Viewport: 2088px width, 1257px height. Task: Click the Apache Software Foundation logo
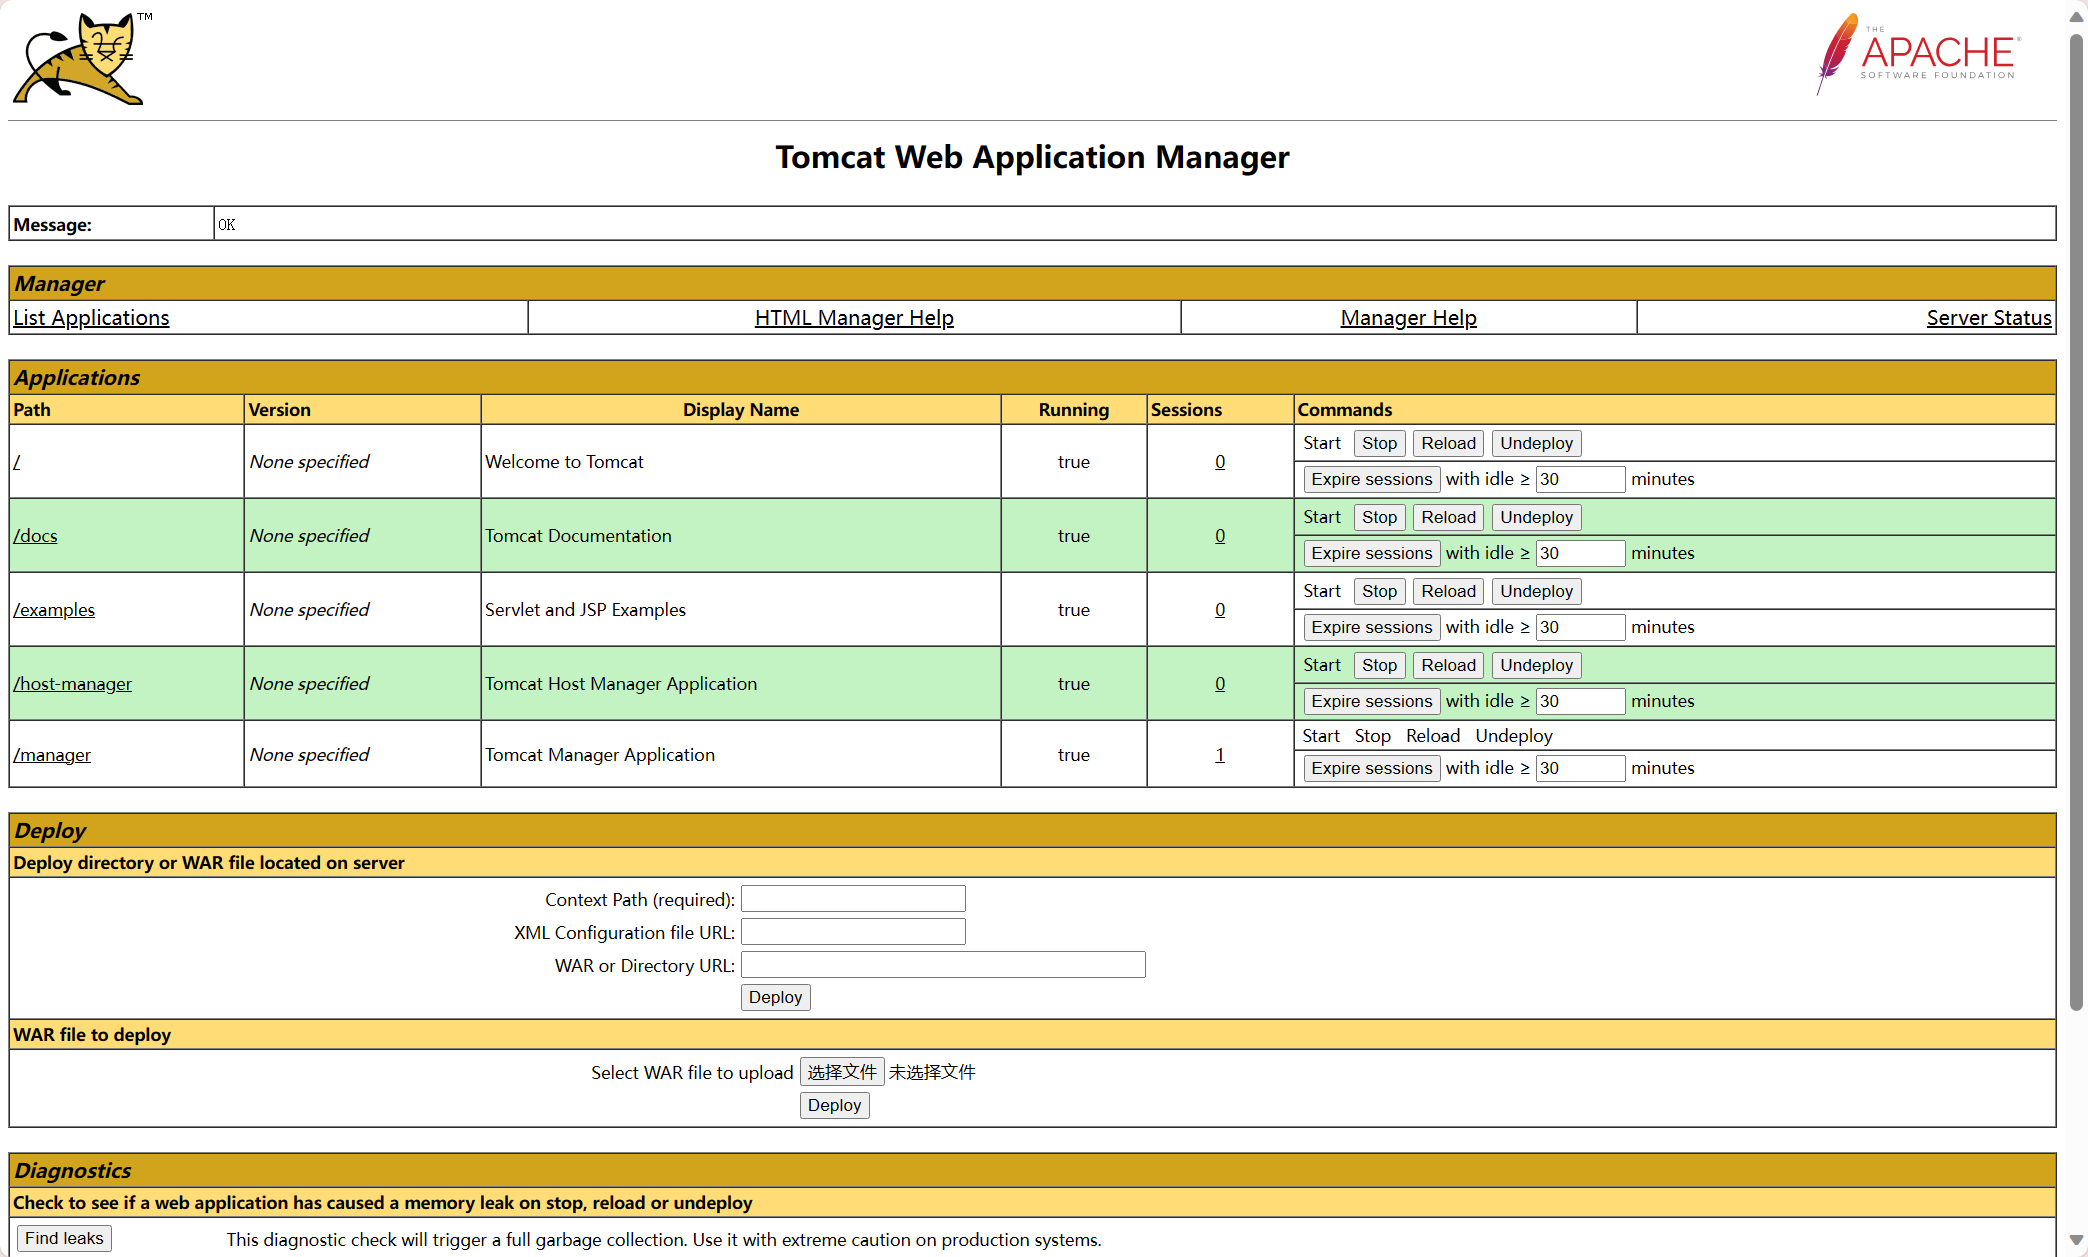(1917, 55)
